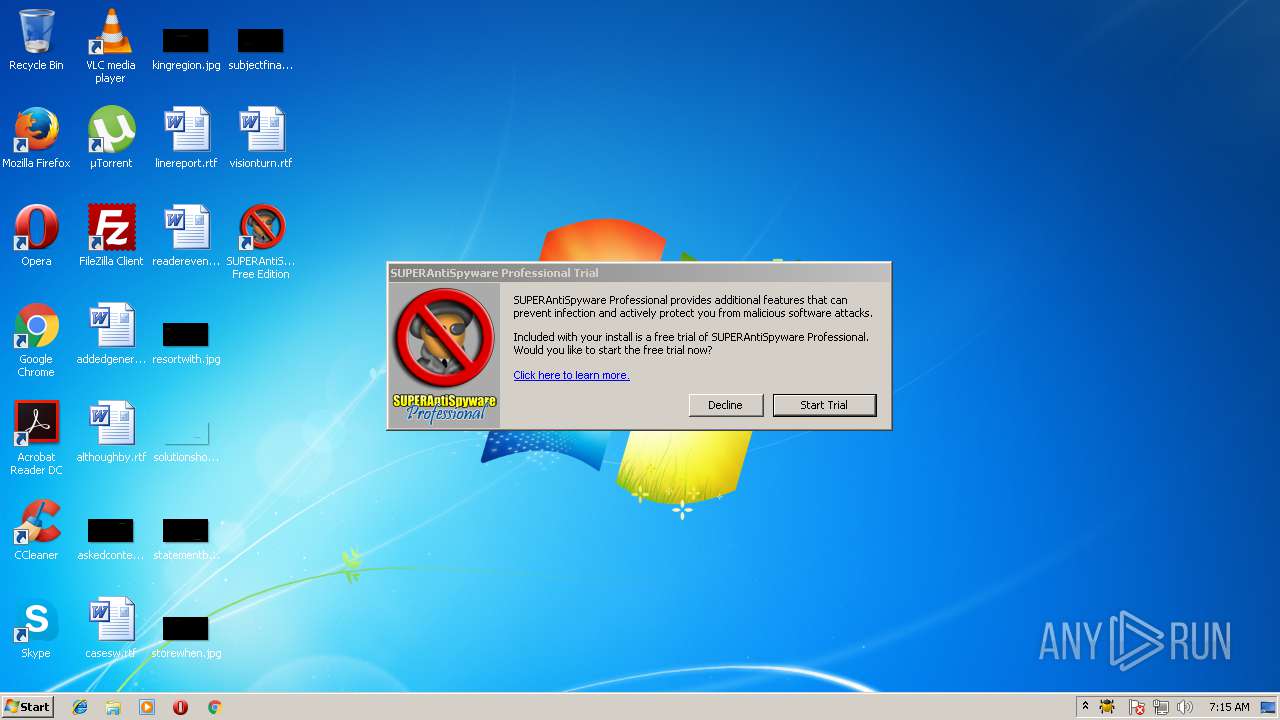Select the VLC media player shortcut

[110, 45]
